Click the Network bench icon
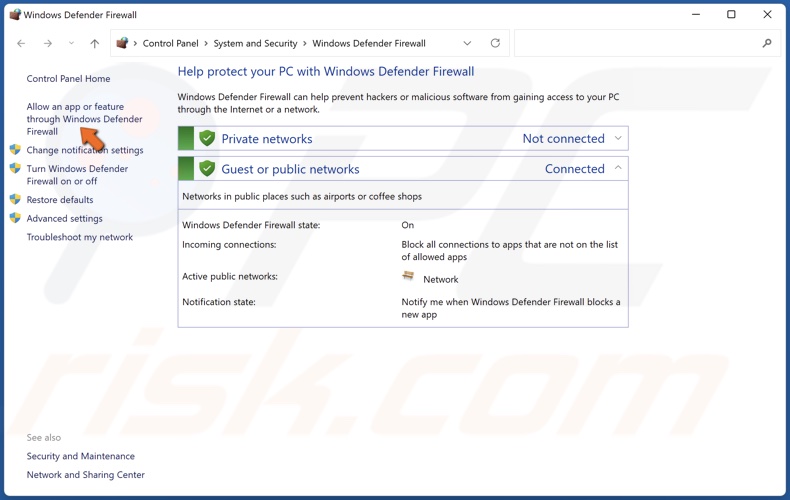The image size is (790, 500). (408, 276)
